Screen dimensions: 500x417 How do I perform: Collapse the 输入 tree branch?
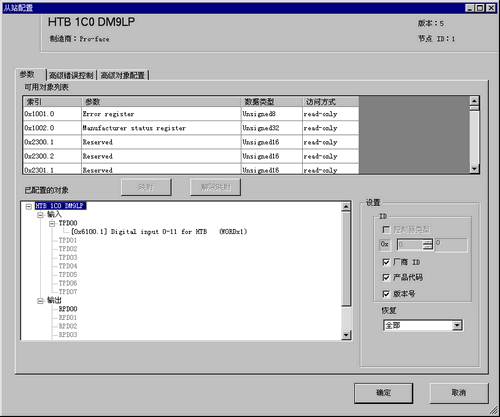coord(40,215)
